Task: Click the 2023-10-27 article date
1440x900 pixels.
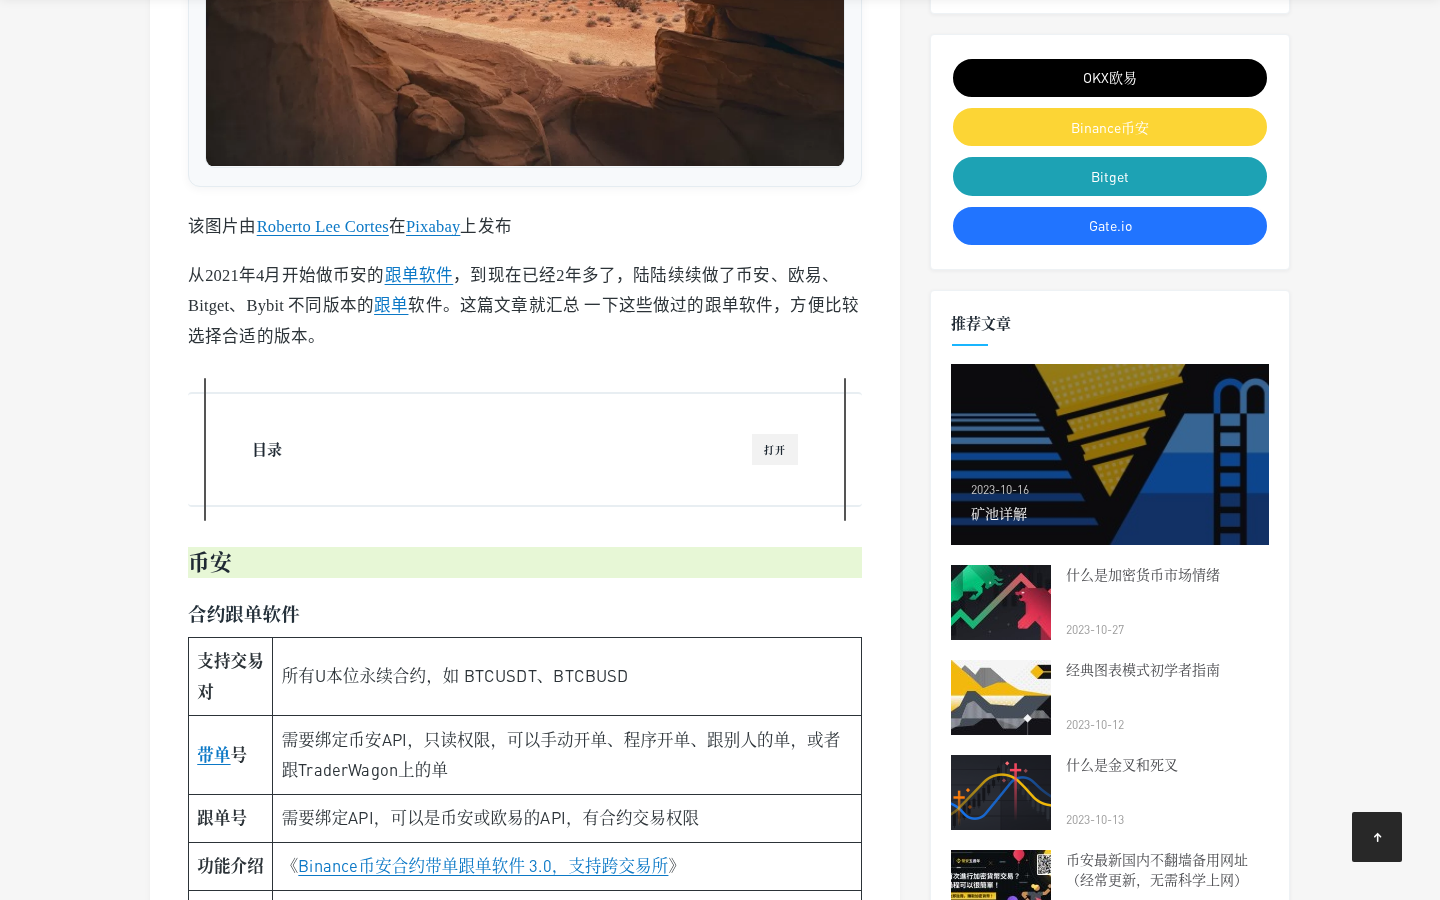Action: 1095,630
